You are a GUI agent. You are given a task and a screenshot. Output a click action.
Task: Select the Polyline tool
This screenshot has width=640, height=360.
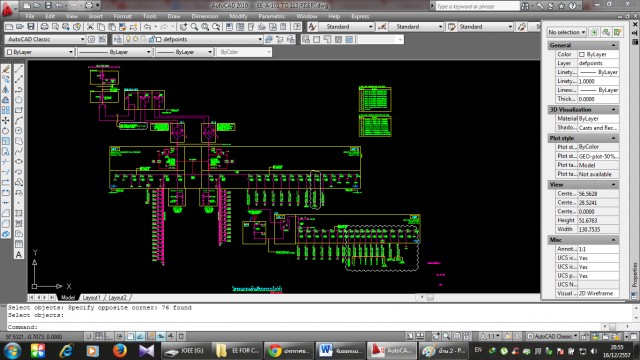[19, 90]
